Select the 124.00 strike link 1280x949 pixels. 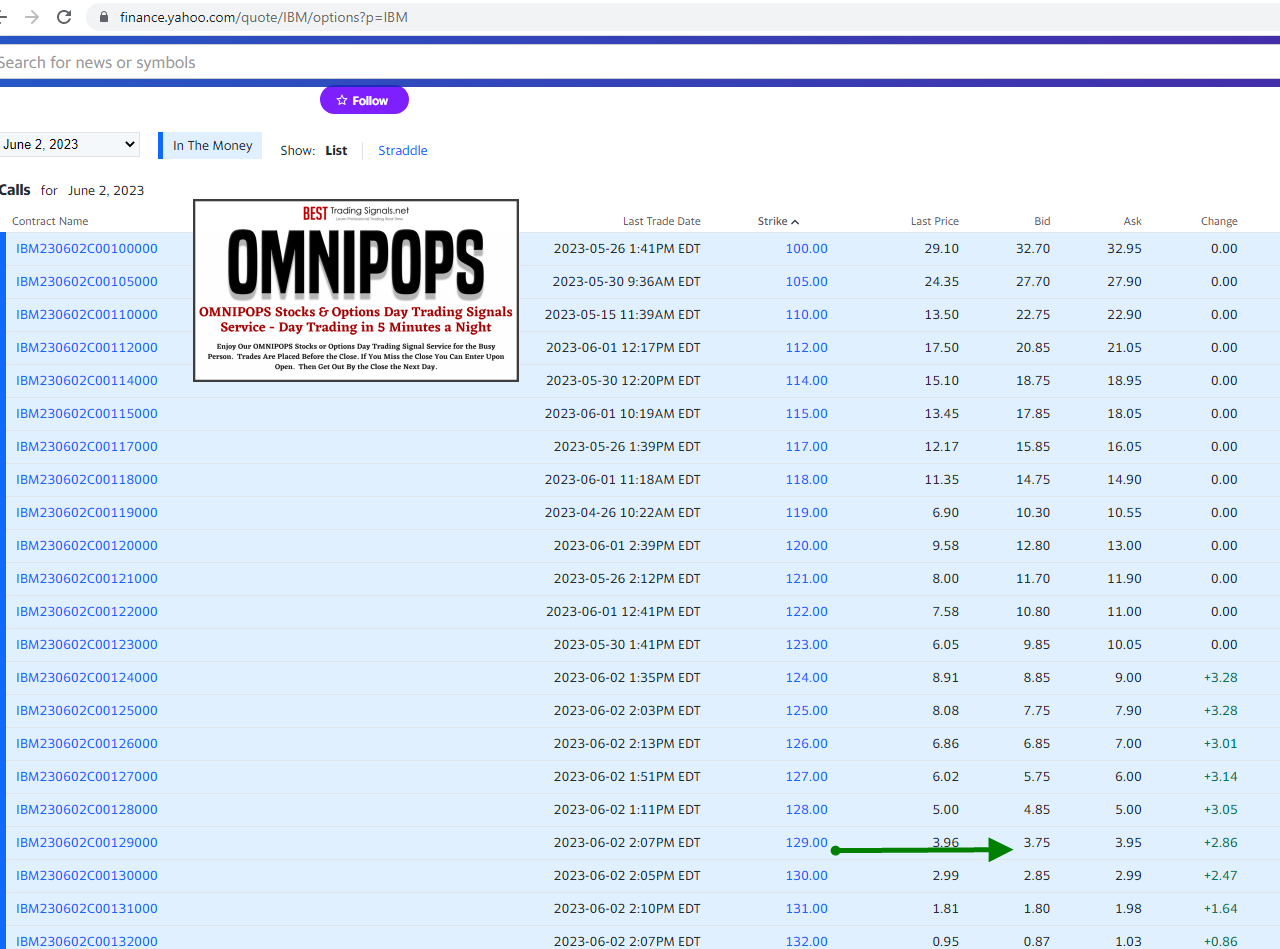(807, 678)
